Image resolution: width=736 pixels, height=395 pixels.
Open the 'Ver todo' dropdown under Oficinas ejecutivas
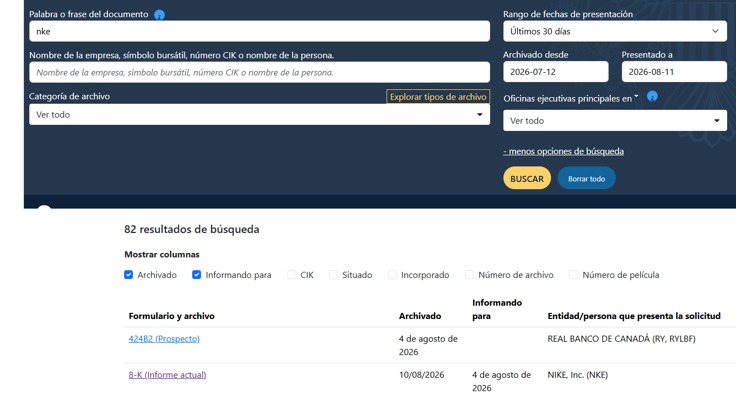615,121
